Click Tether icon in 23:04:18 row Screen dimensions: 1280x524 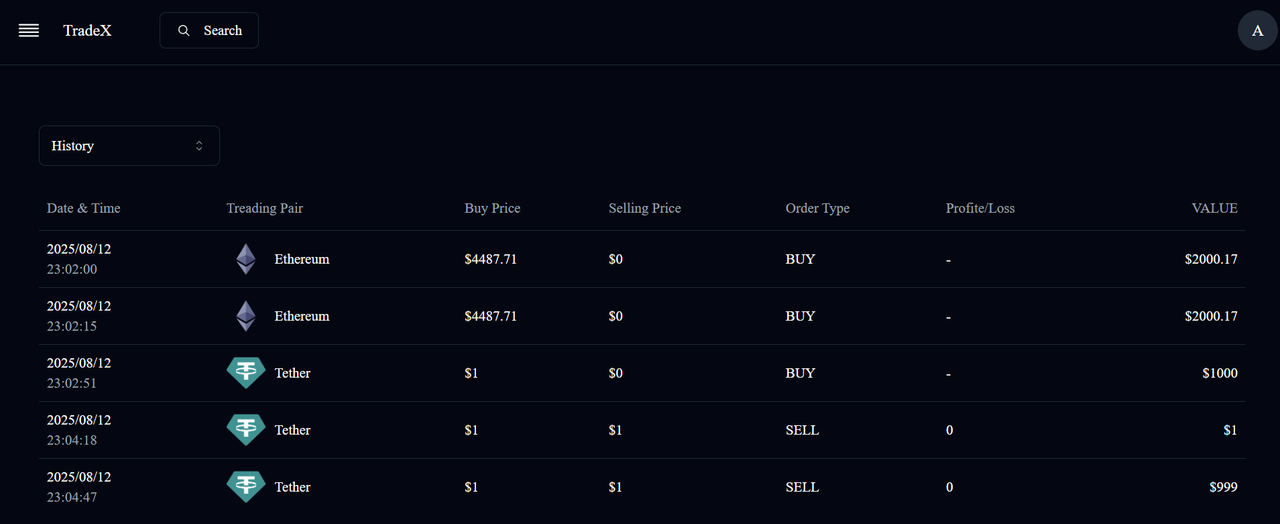246,430
